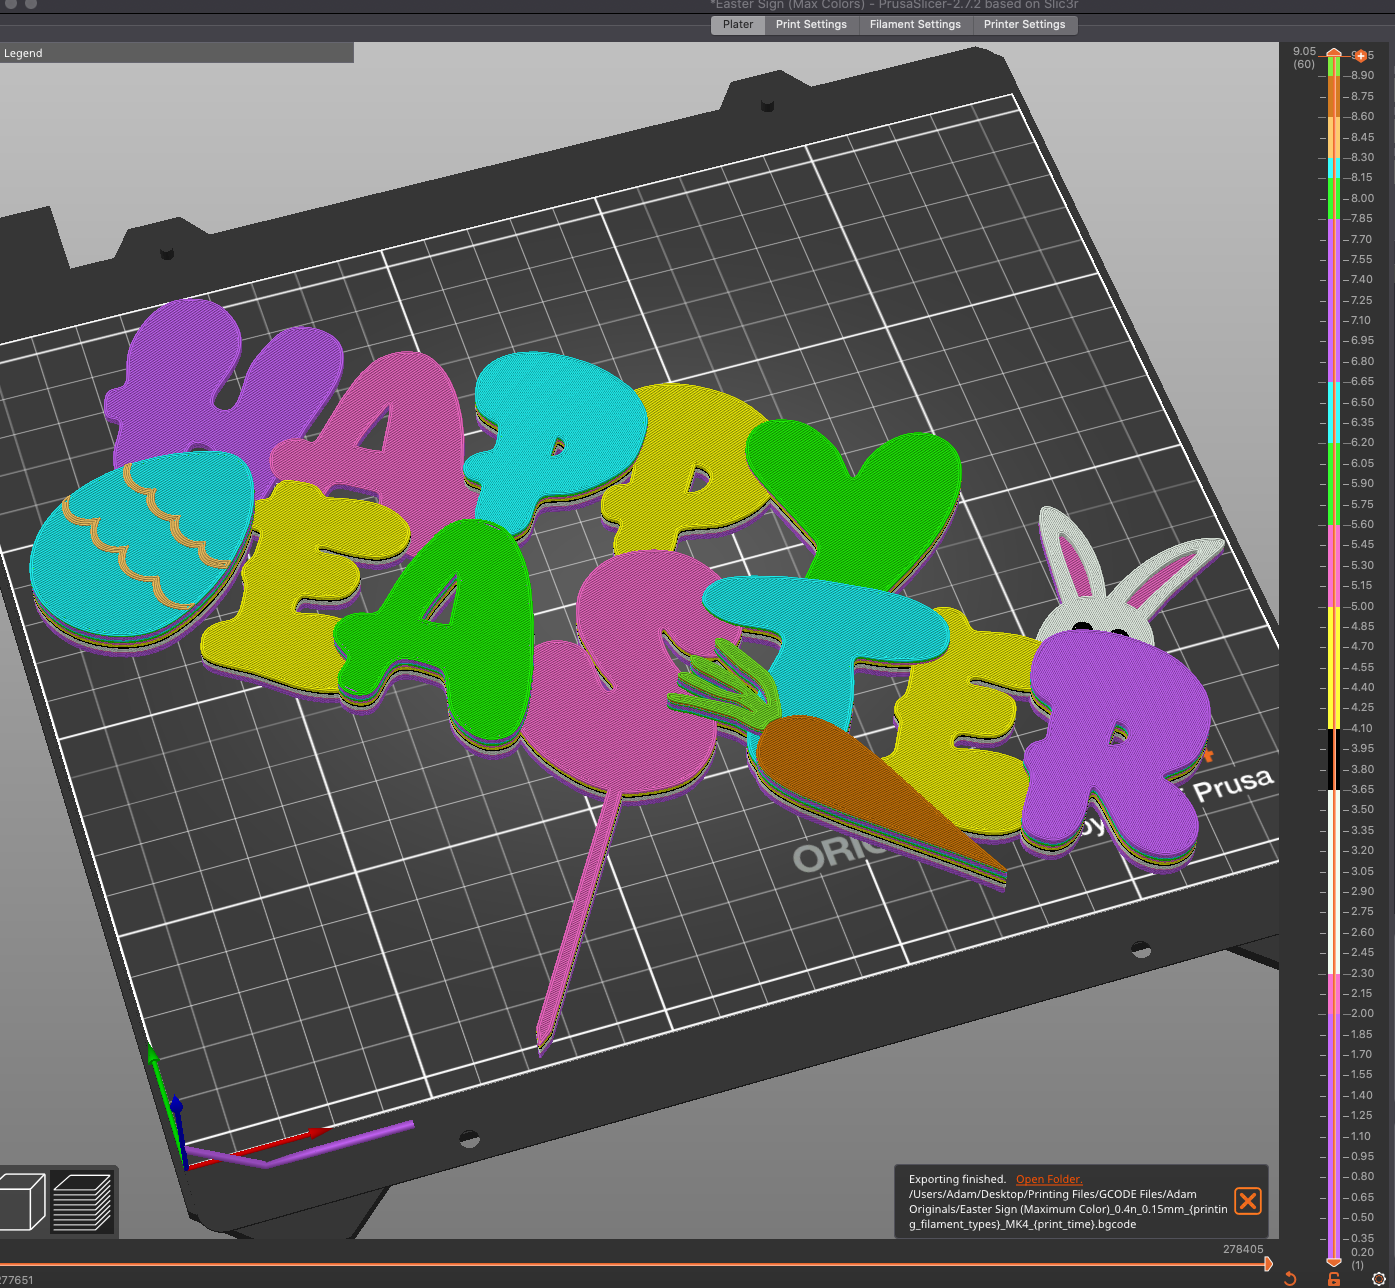The image size is (1395, 1288).
Task: Dismiss the Exporting finished notification
Action: tap(1248, 1201)
